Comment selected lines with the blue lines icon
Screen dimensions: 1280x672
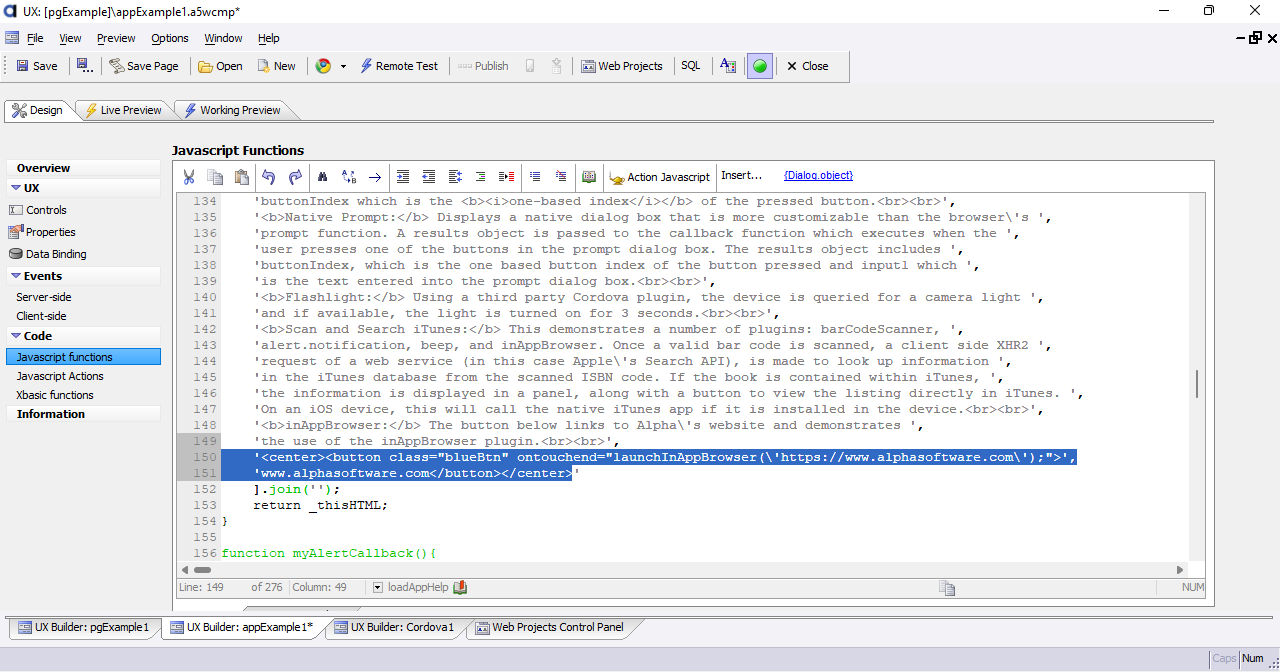pyautogui.click(x=535, y=176)
